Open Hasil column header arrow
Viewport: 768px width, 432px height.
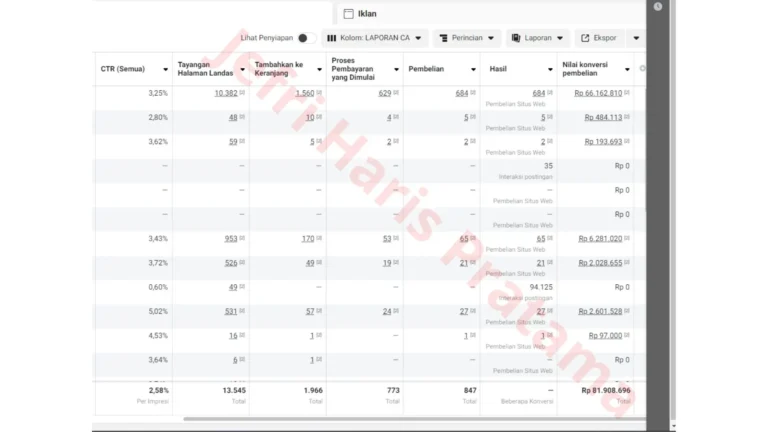click(x=551, y=69)
